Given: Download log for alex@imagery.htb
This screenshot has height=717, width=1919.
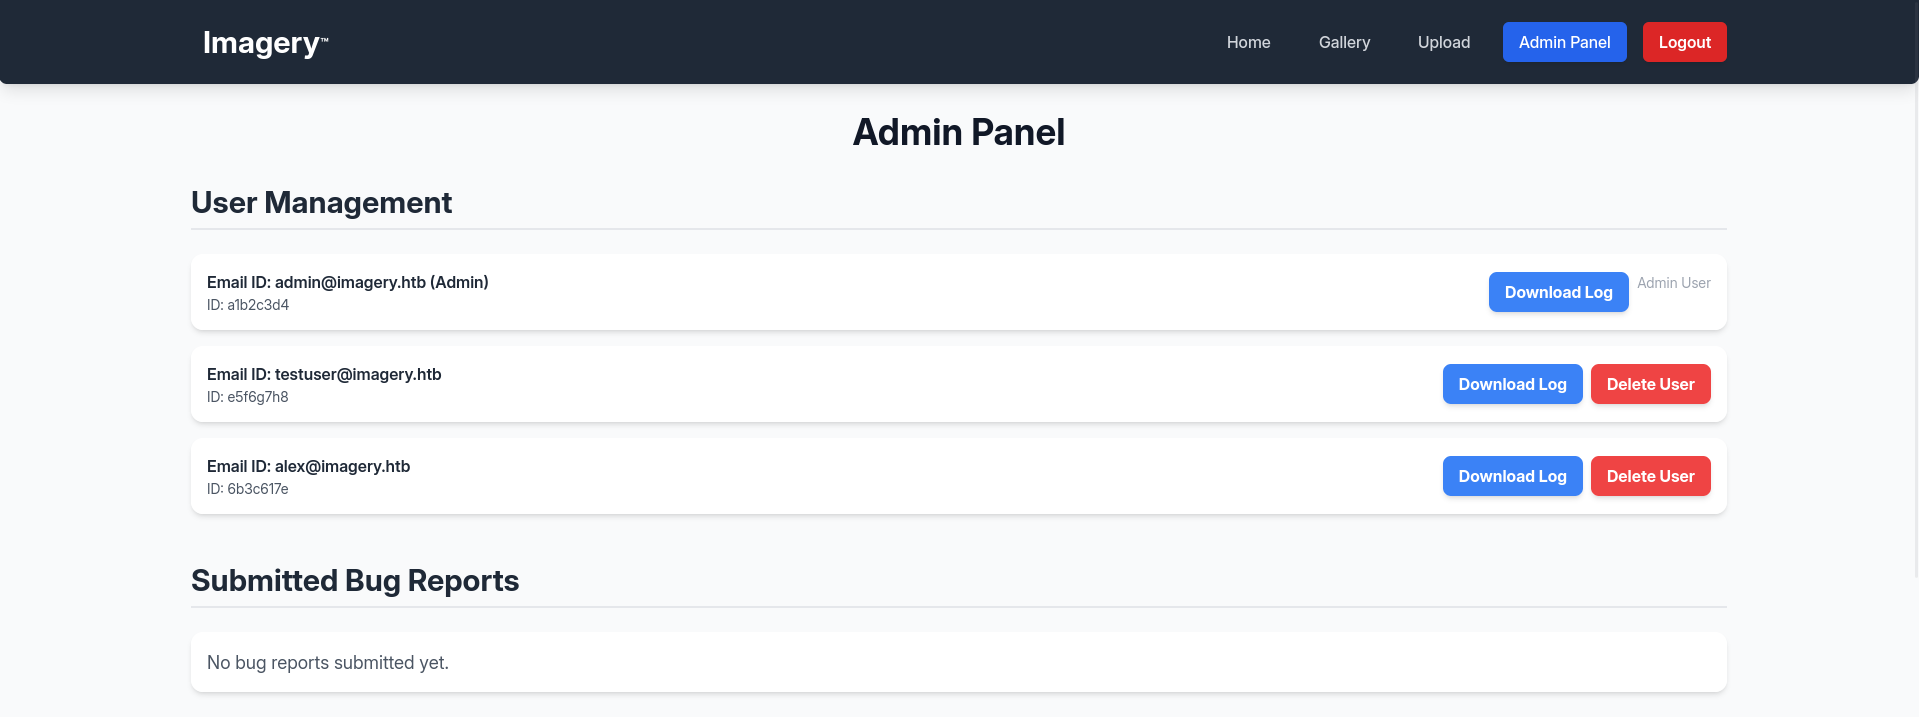Looking at the screenshot, I should [x=1512, y=476].
